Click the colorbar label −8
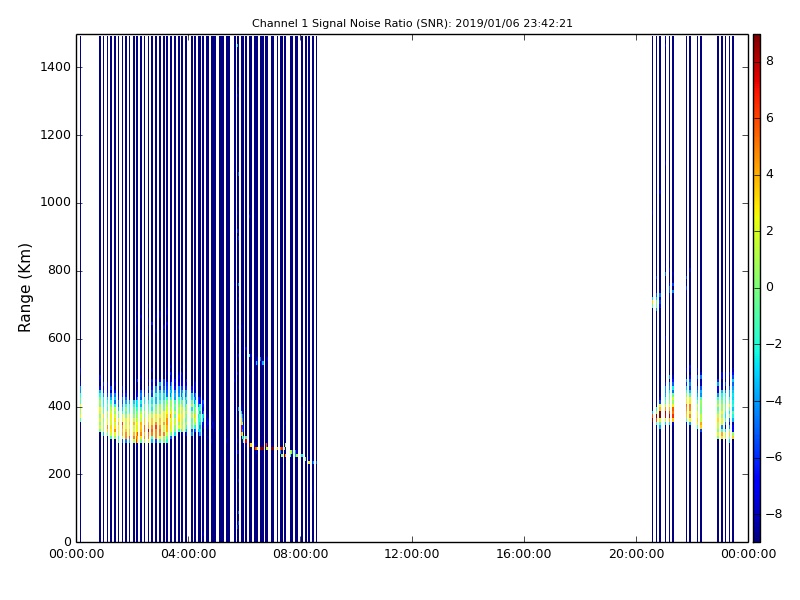 [x=774, y=514]
